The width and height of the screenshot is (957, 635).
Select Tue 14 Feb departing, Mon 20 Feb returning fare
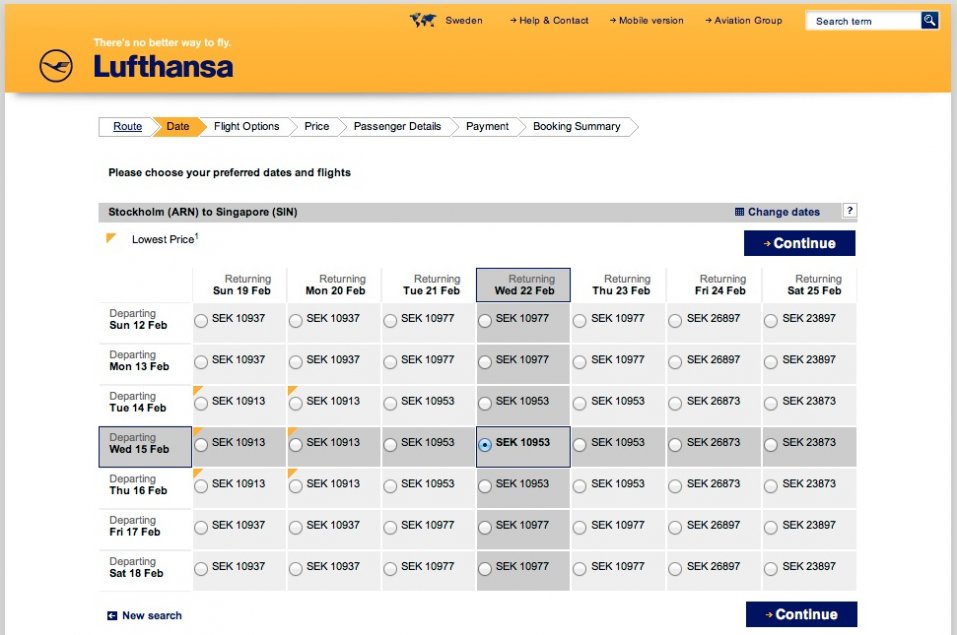[x=295, y=403]
